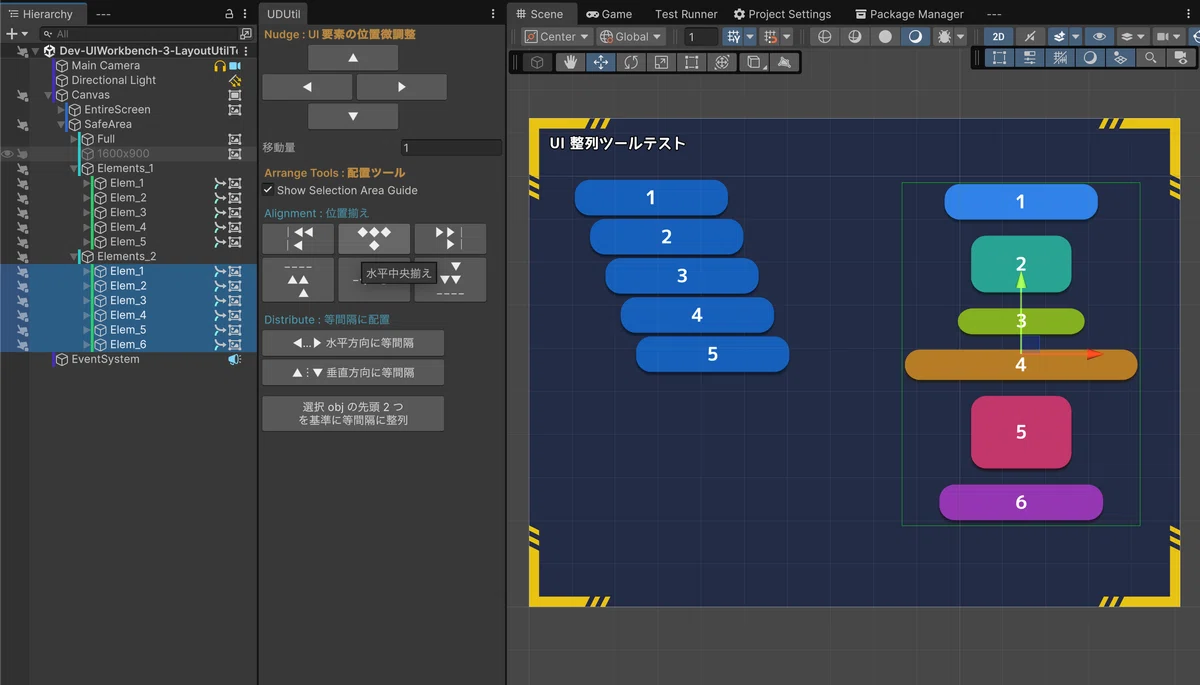Collapse the Elements_1 tree node
This screenshot has height=685, width=1200.
coord(74,168)
